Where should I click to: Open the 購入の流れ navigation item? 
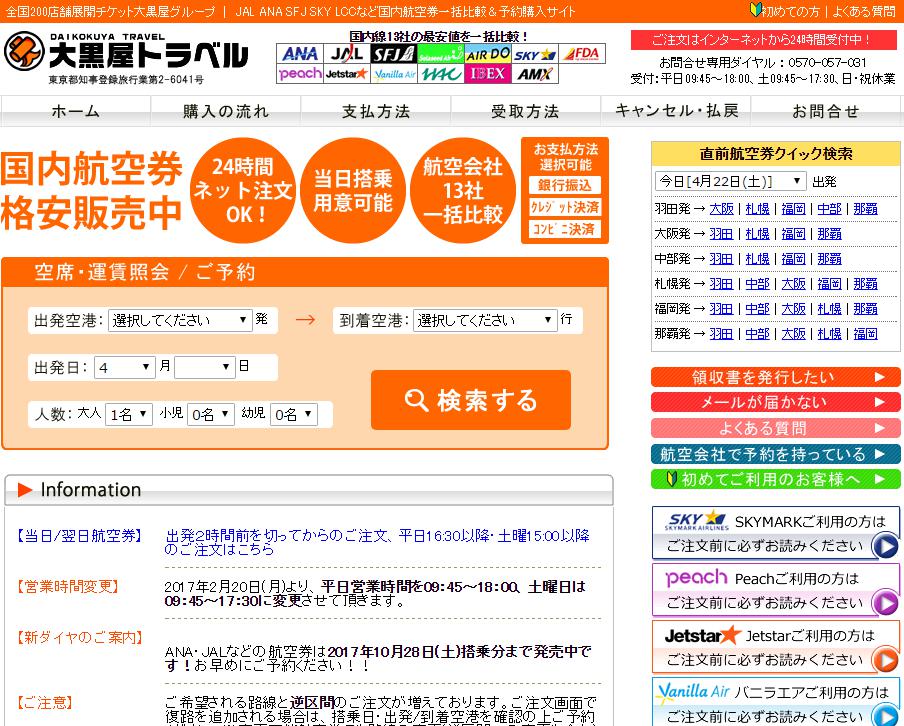(x=225, y=111)
